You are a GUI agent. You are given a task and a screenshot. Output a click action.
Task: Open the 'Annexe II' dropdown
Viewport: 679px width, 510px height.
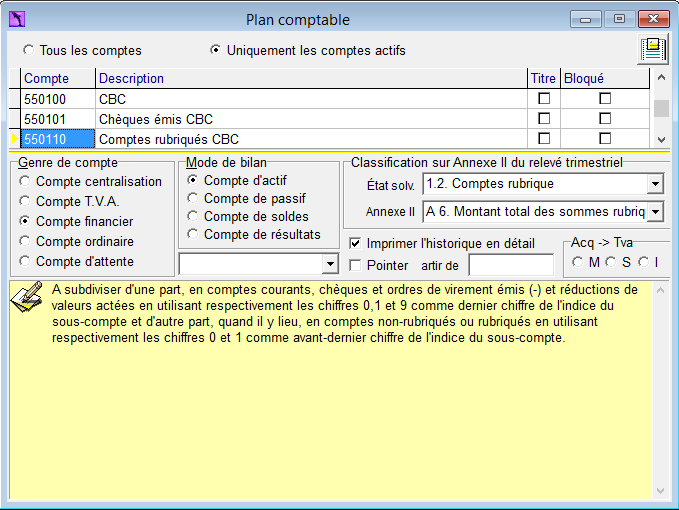(x=655, y=212)
